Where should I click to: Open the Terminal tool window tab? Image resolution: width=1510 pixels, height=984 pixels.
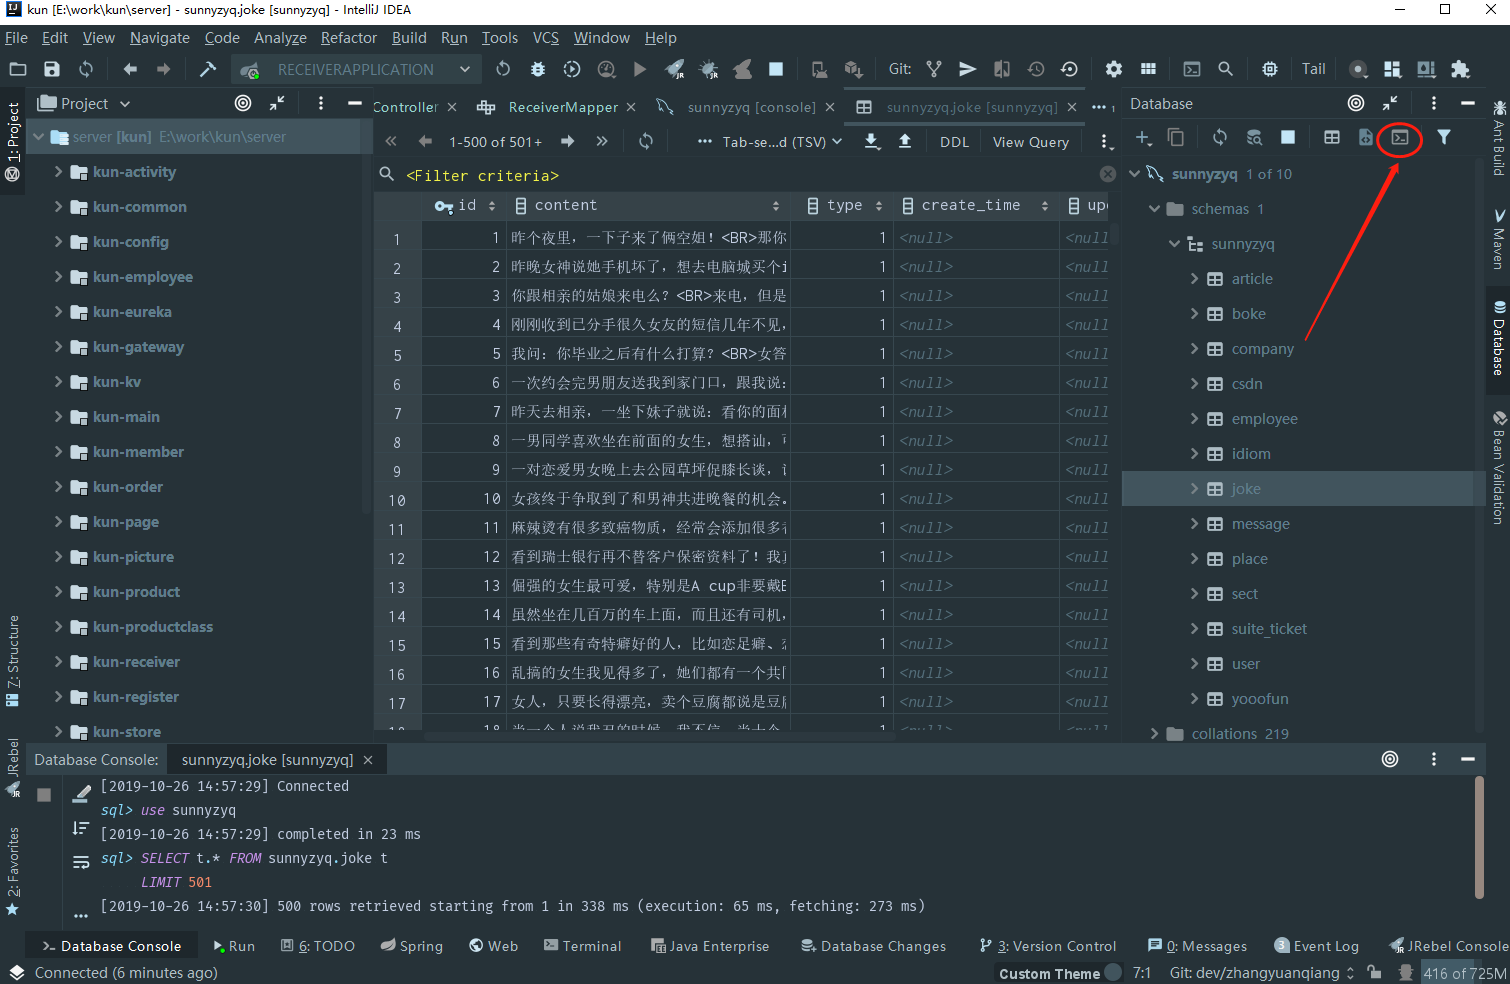tap(582, 946)
